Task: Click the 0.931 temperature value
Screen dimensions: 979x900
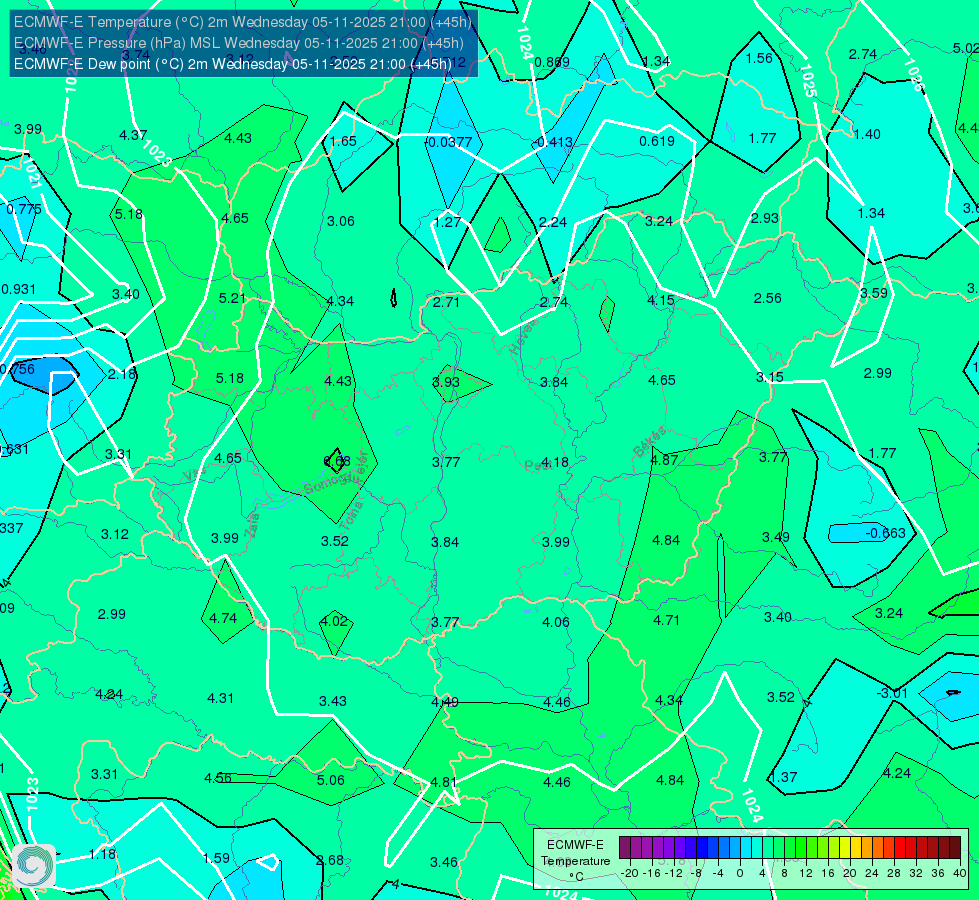Action: pyautogui.click(x=19, y=290)
